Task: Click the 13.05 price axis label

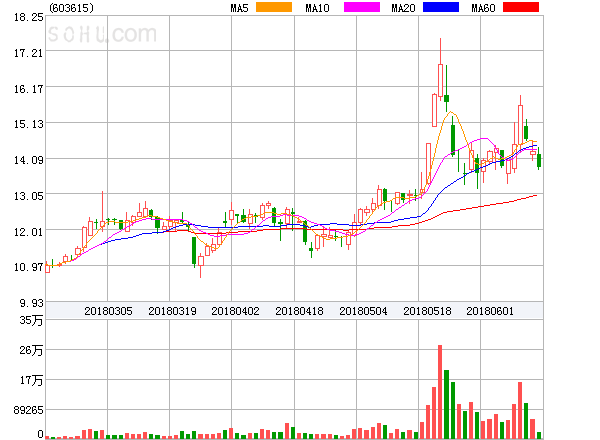Action: click(29, 196)
